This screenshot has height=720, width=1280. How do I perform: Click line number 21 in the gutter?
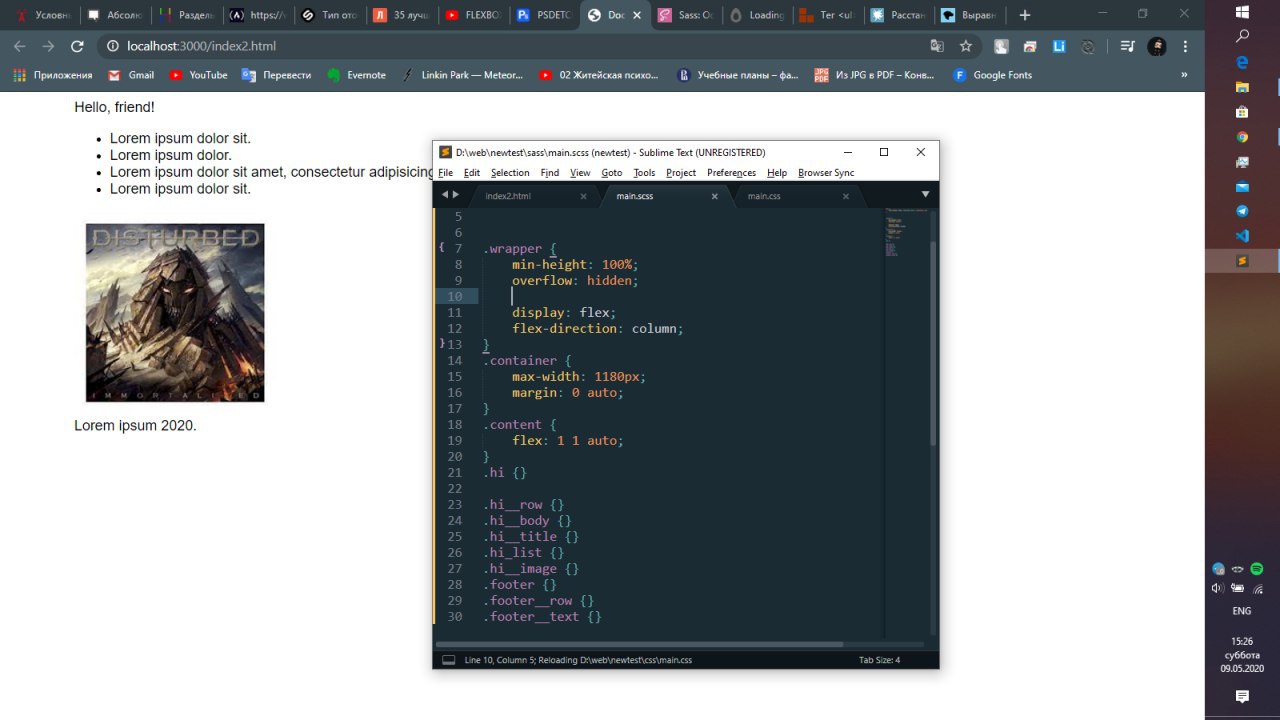coord(455,472)
